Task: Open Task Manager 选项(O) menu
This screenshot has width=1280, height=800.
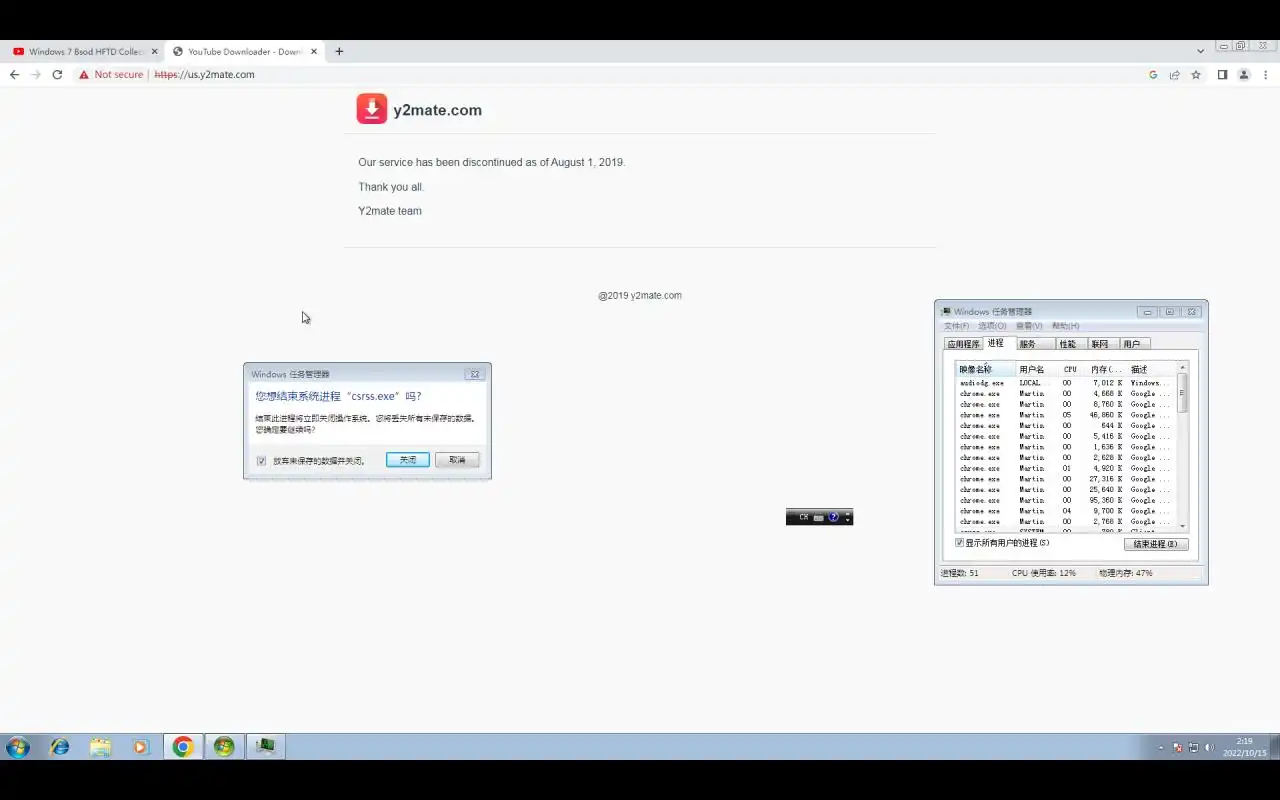Action: (x=992, y=326)
